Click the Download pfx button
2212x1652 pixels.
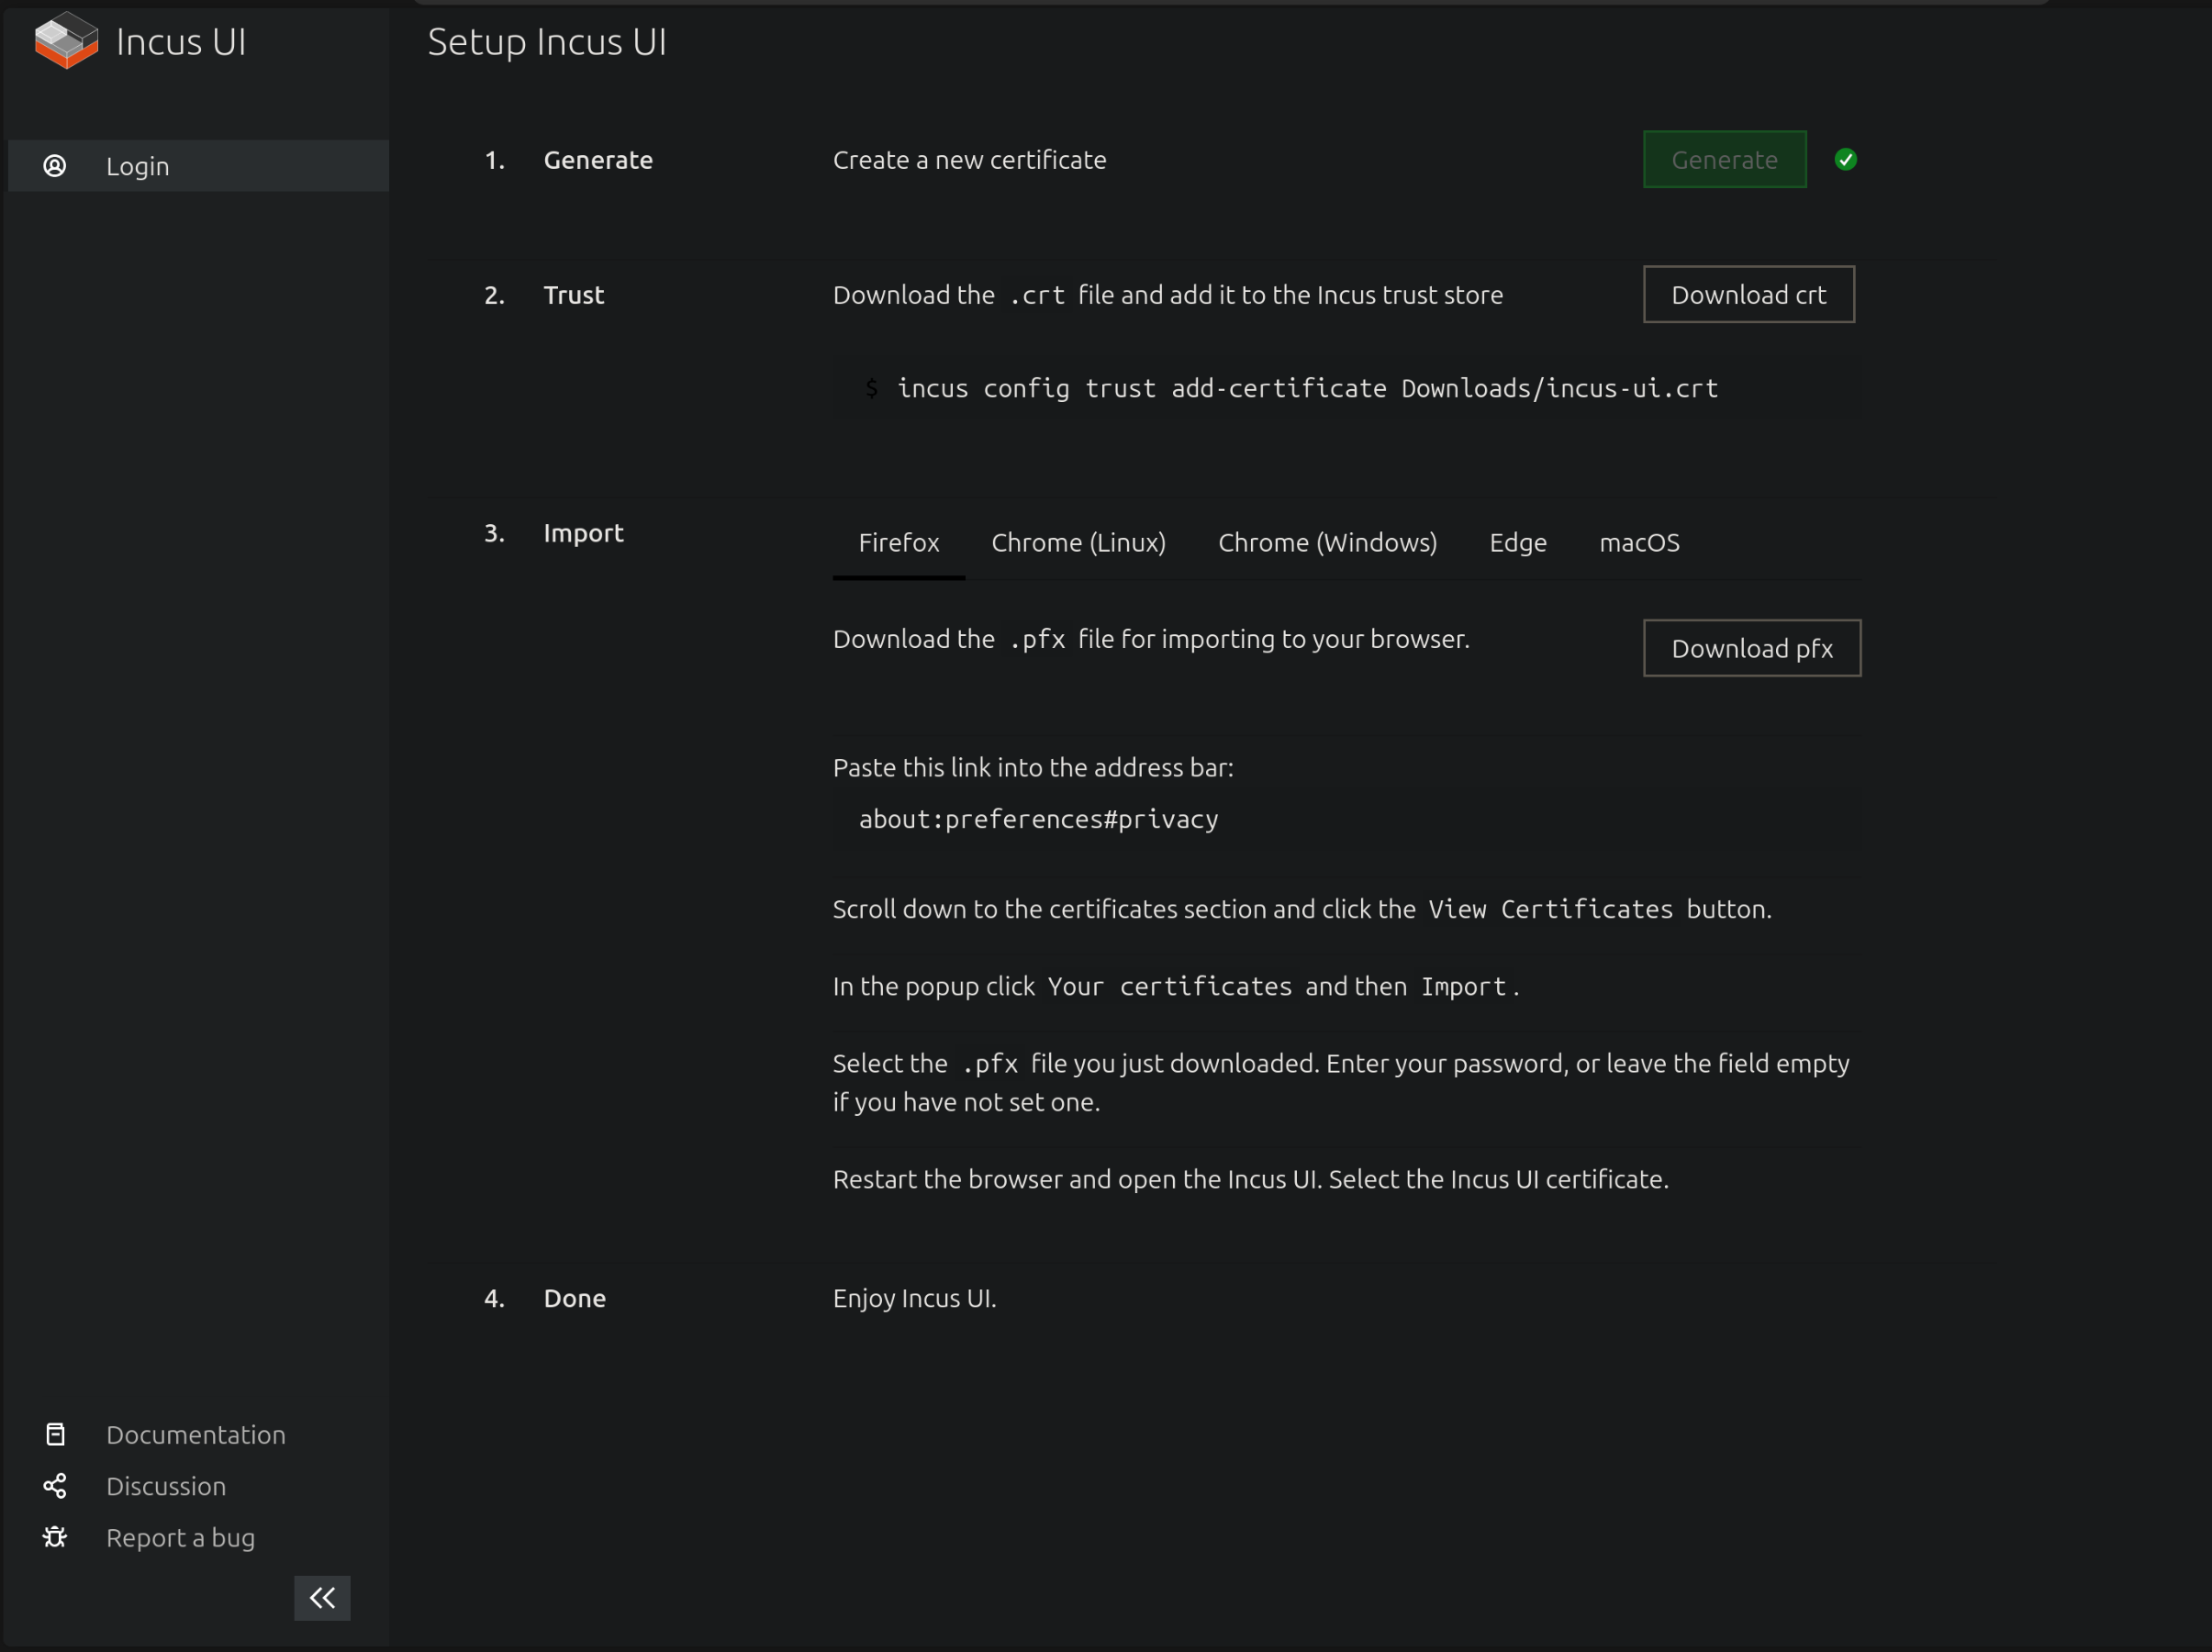point(1751,648)
